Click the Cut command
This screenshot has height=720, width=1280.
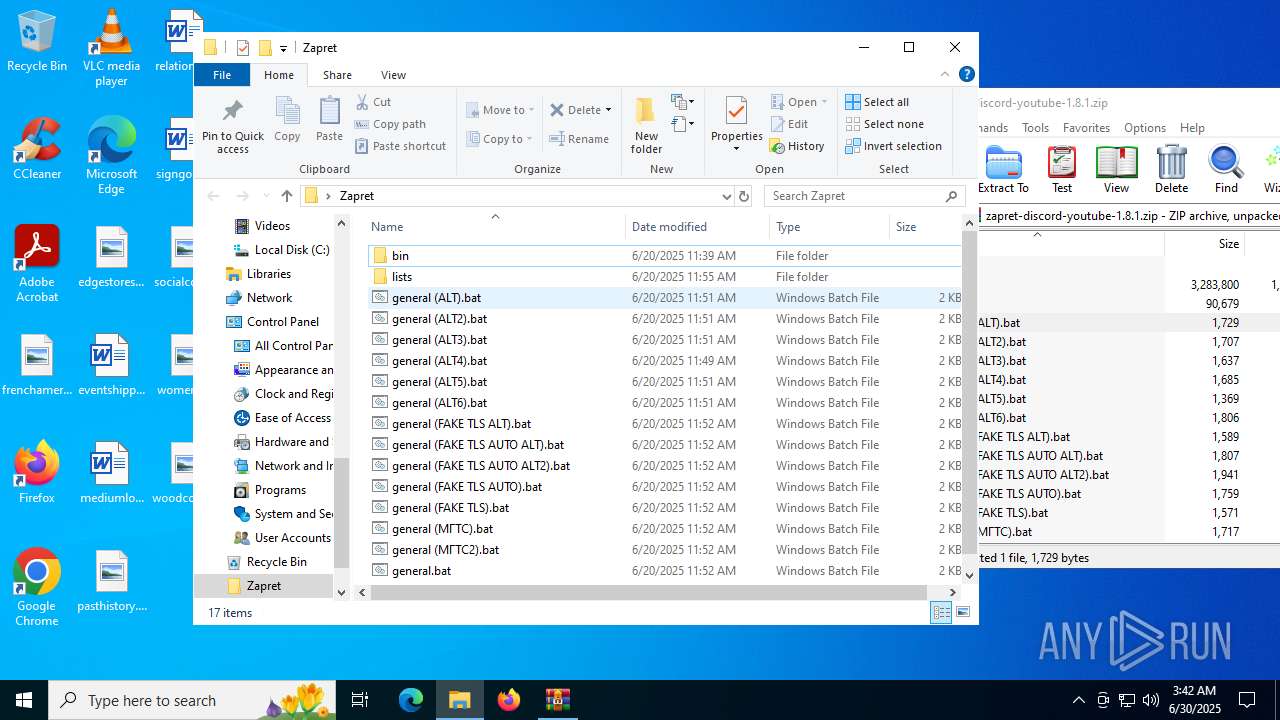click(x=374, y=102)
